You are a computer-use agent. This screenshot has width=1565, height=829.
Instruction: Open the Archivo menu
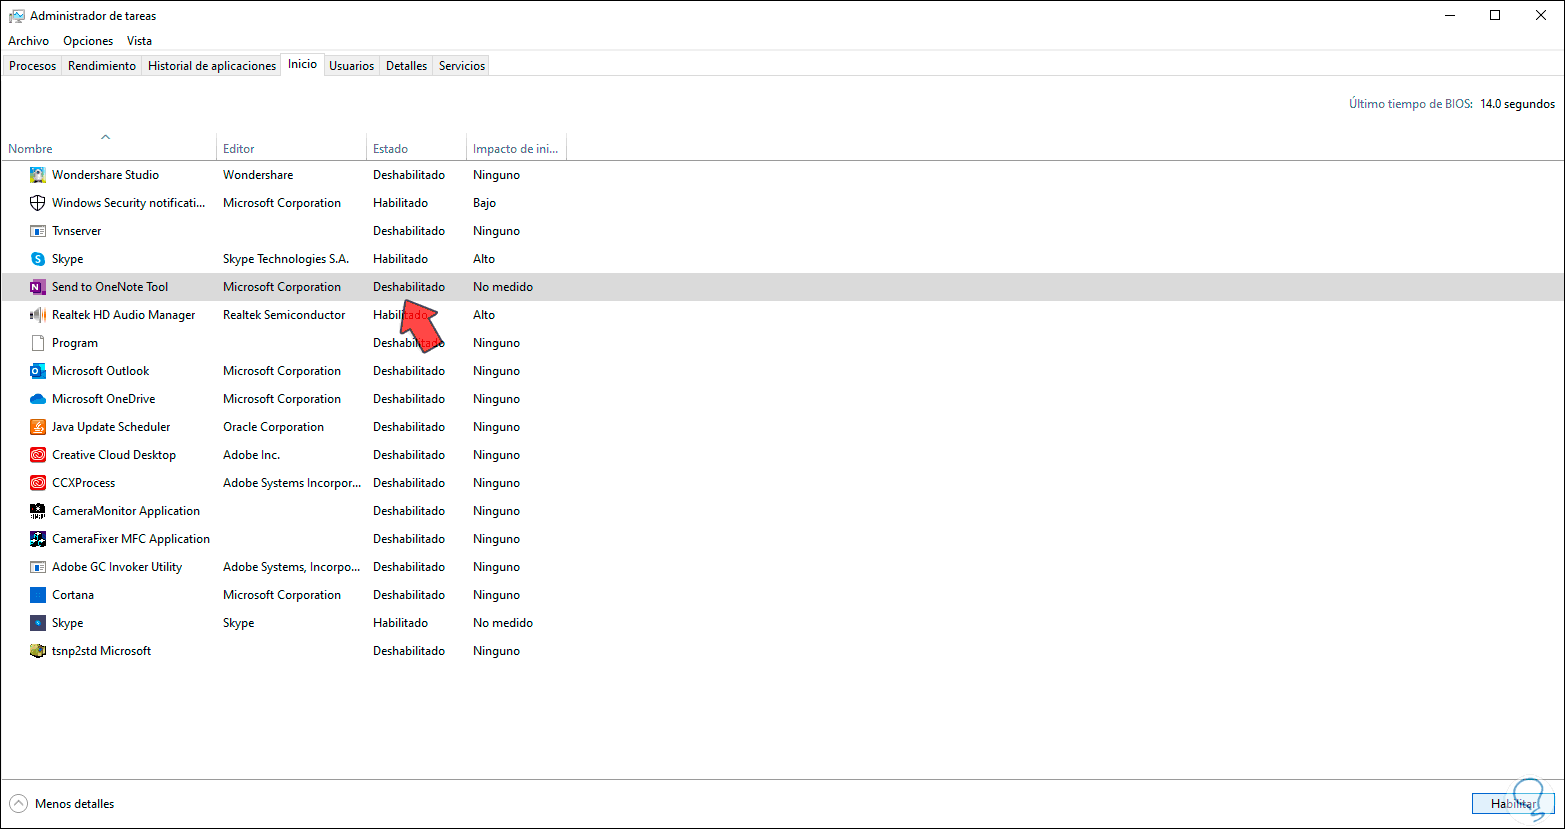(x=28, y=41)
